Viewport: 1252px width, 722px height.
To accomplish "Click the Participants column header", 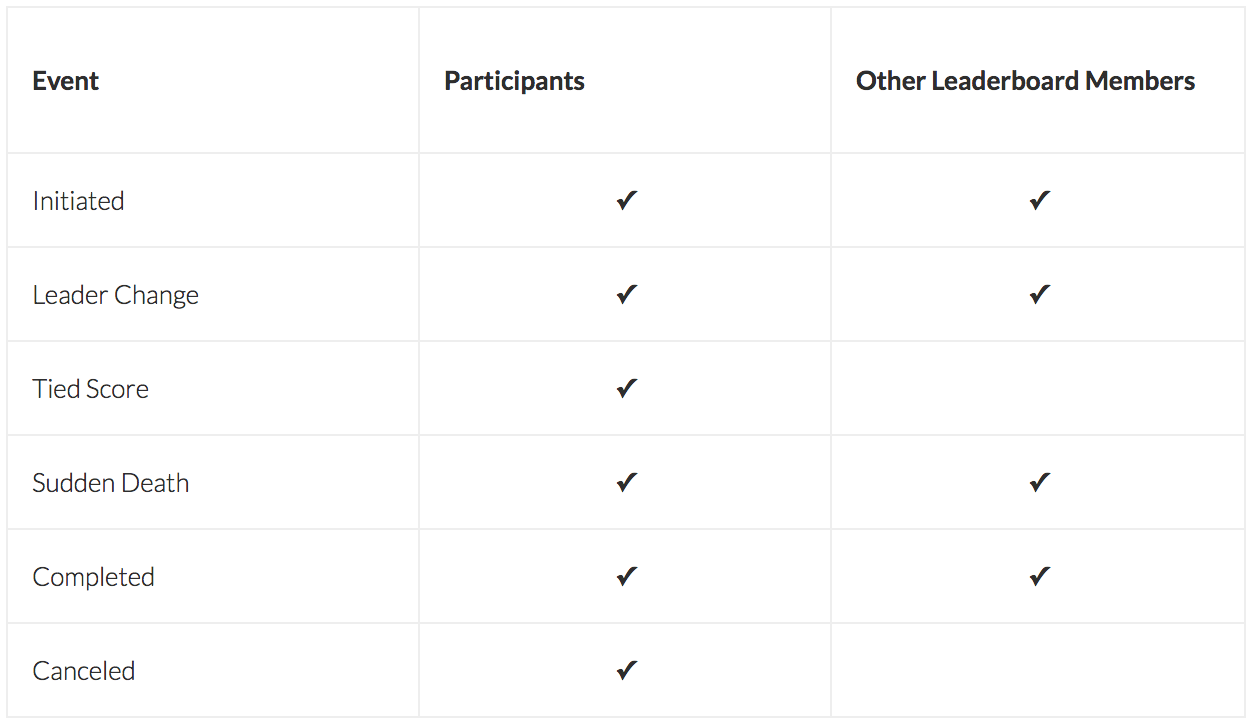I will [514, 81].
